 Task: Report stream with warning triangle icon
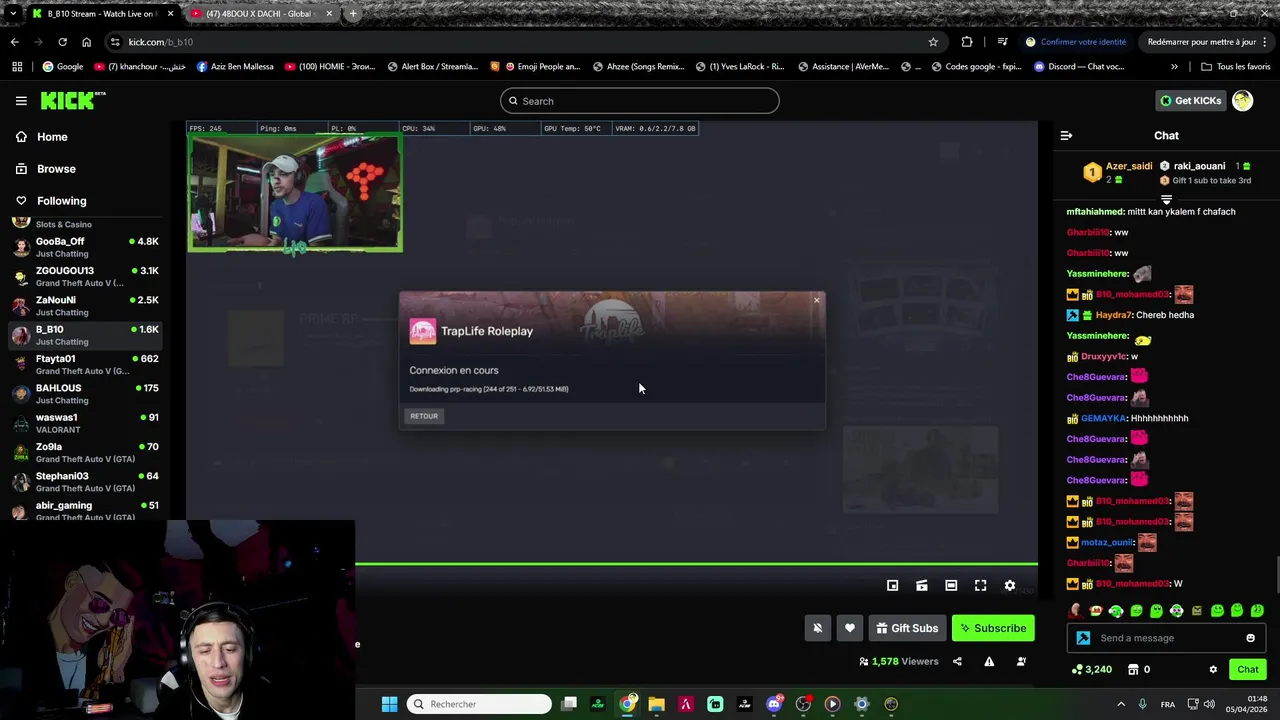(989, 661)
